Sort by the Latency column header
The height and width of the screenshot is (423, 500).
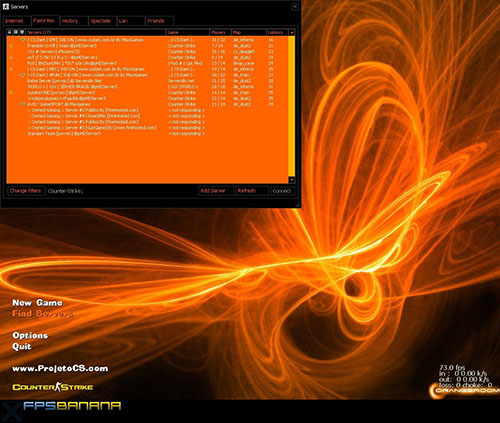click(x=277, y=32)
